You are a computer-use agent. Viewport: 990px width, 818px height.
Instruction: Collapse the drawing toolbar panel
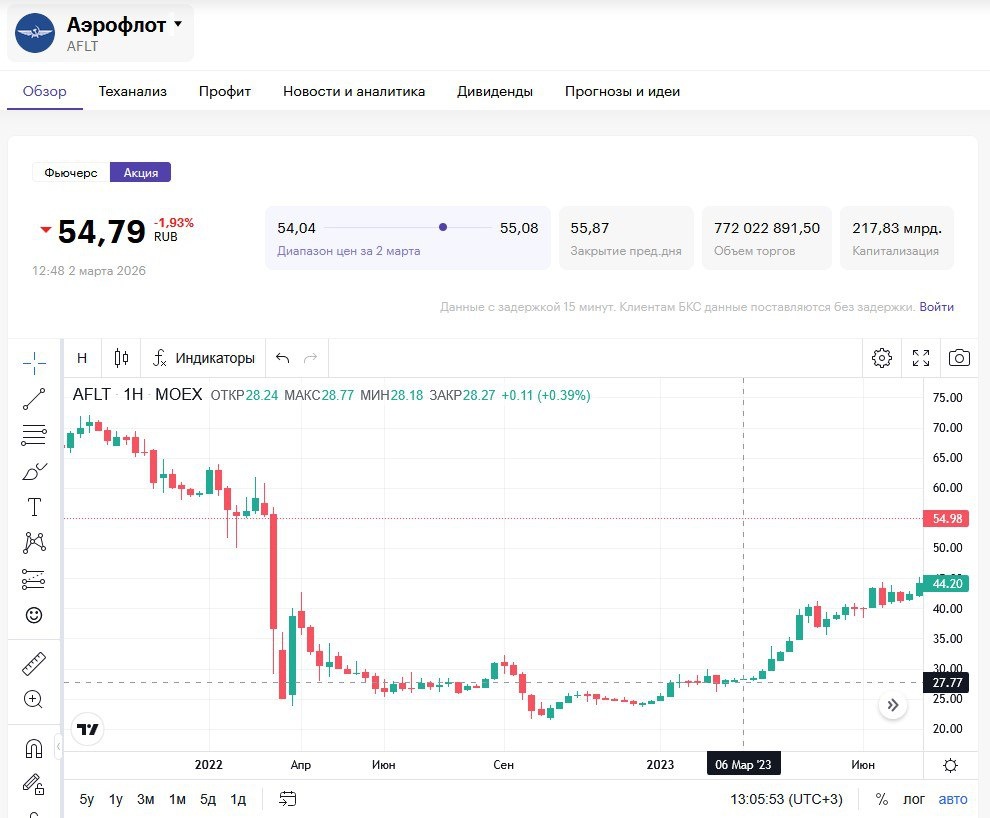59,747
